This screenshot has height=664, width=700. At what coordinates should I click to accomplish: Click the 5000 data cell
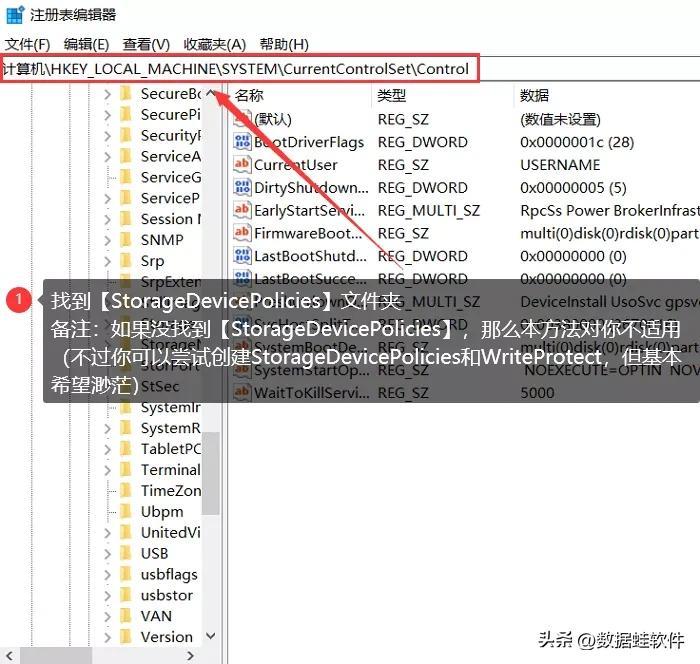point(538,393)
